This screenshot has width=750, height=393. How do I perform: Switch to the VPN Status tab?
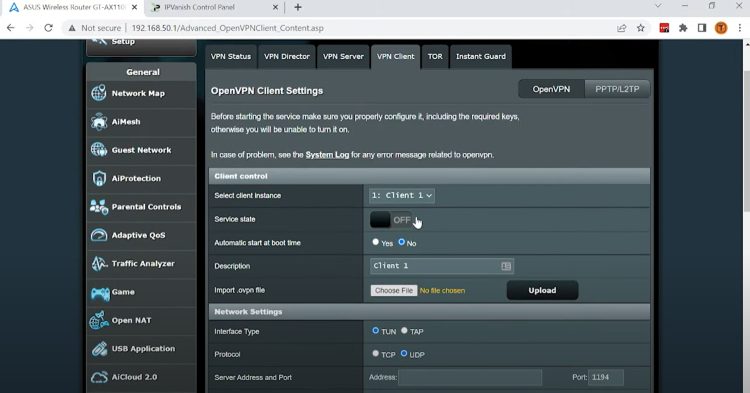tap(231, 56)
